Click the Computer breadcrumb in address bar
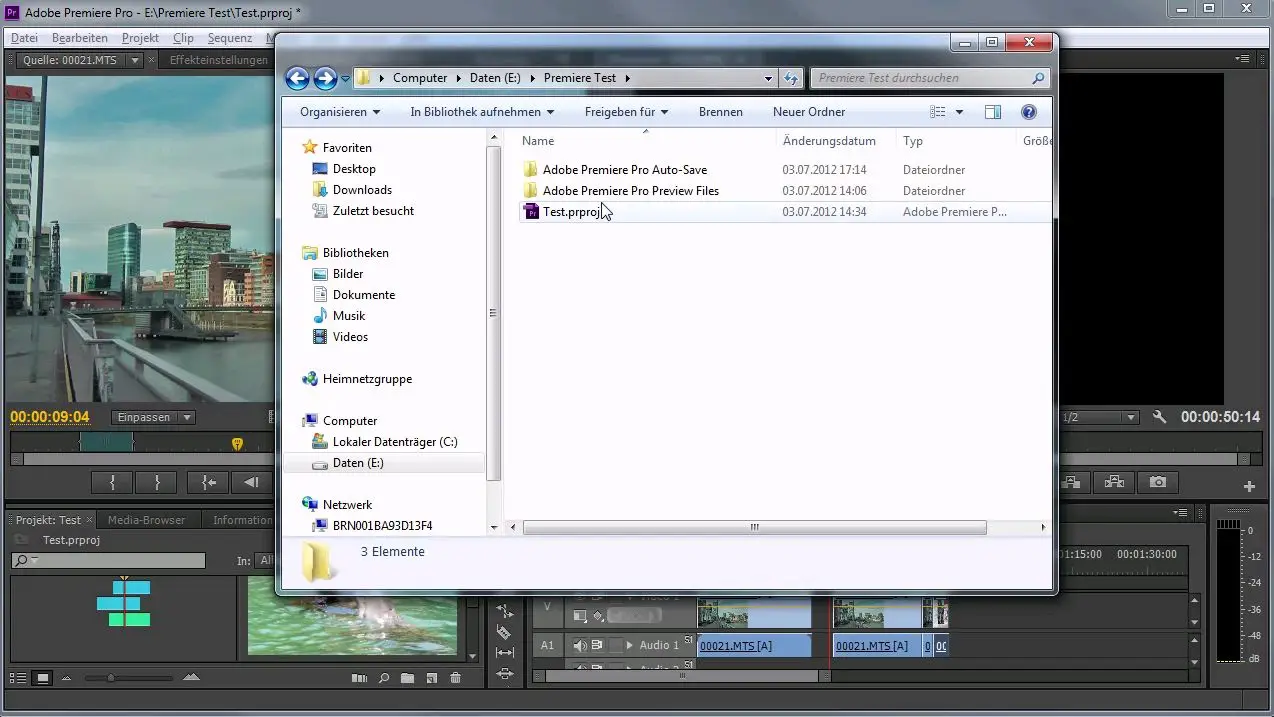Screen dimensions: 1274x717 point(420,78)
